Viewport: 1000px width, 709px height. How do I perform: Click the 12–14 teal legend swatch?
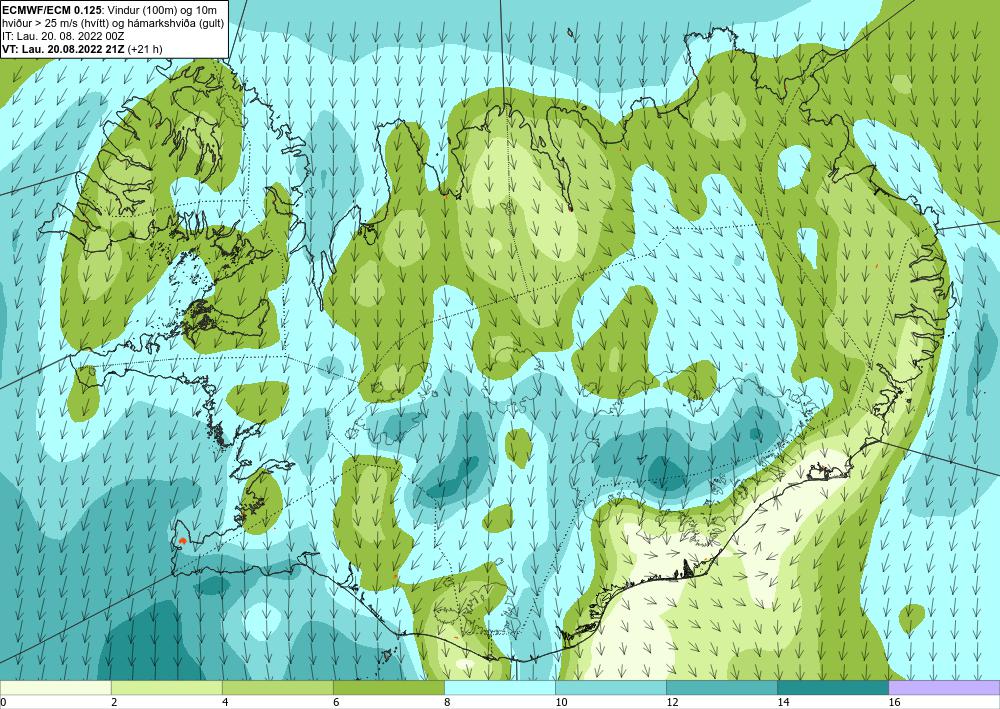point(722,687)
